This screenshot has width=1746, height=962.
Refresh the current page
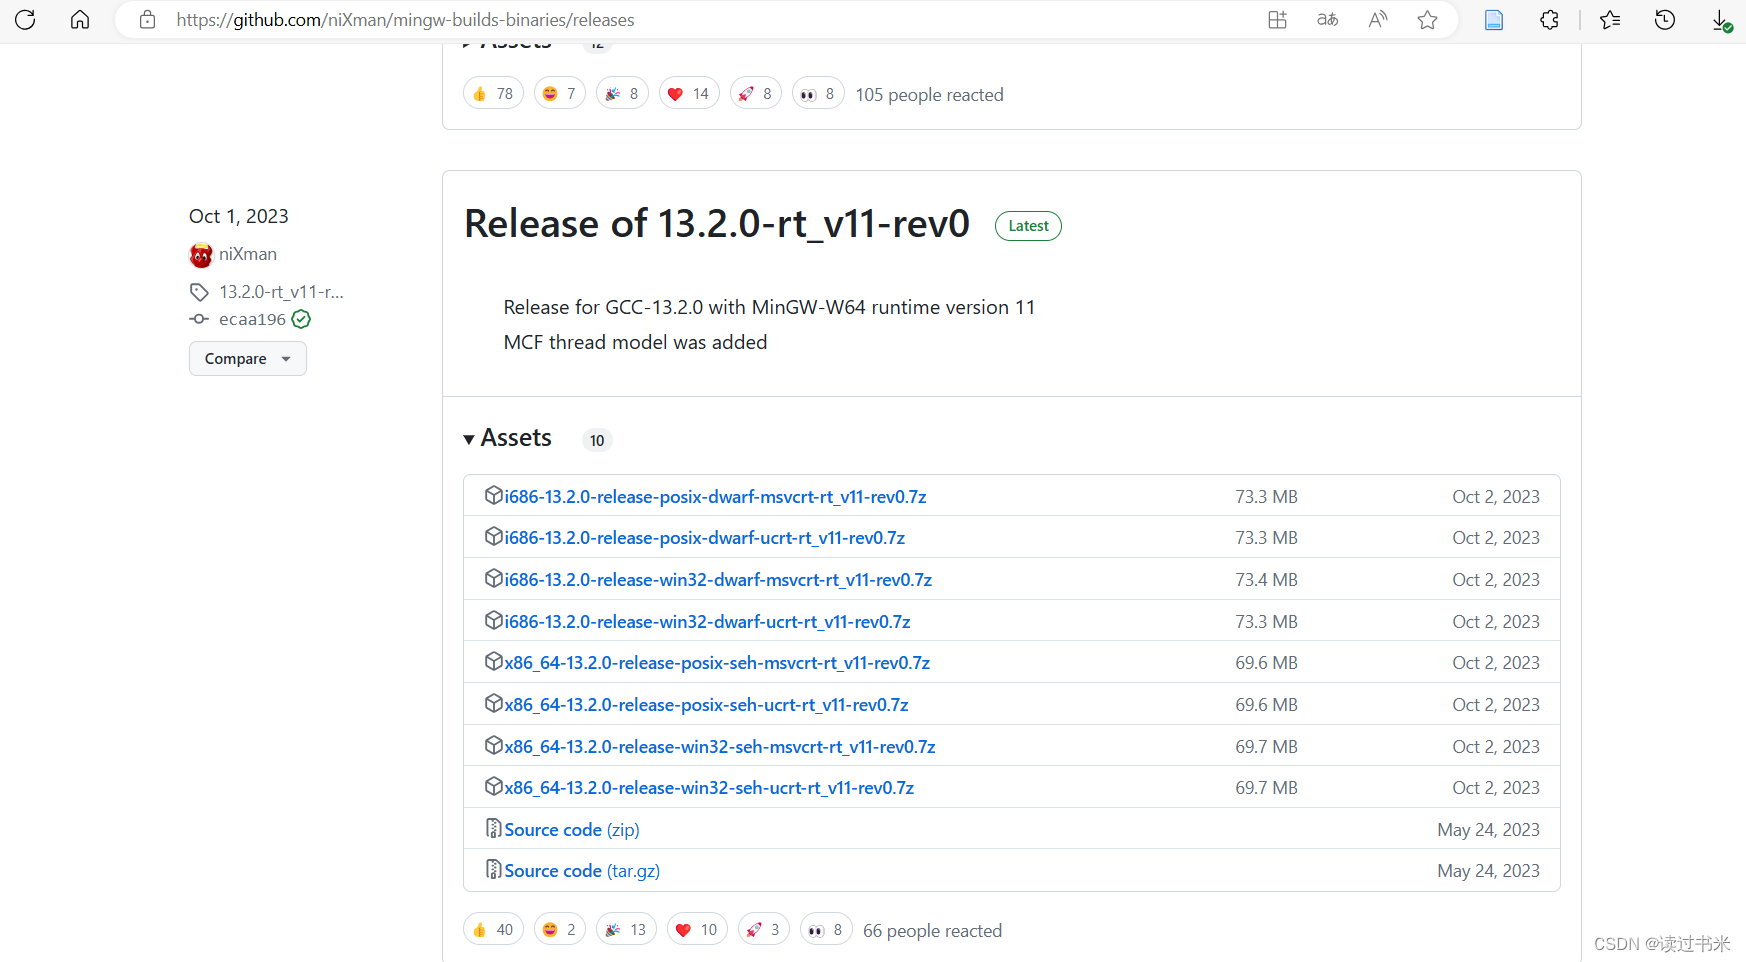pyautogui.click(x=25, y=19)
